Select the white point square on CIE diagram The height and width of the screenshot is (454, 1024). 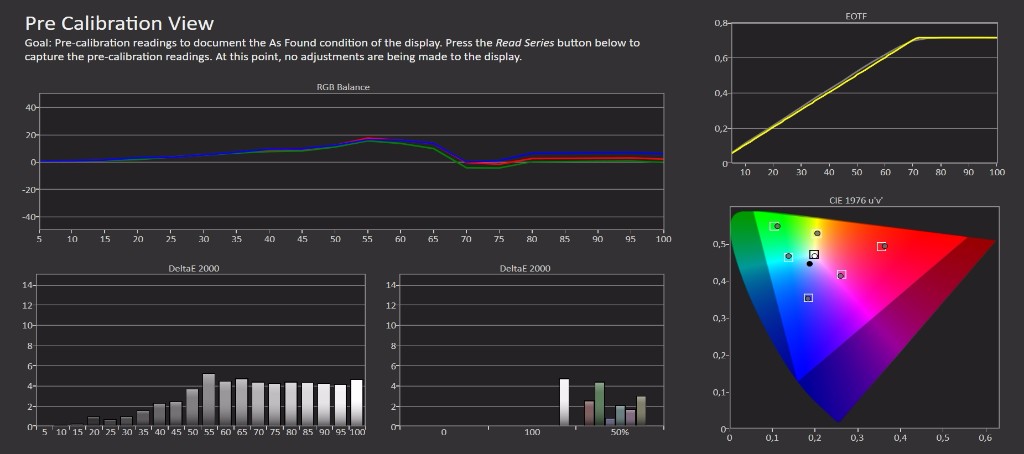[x=814, y=255]
